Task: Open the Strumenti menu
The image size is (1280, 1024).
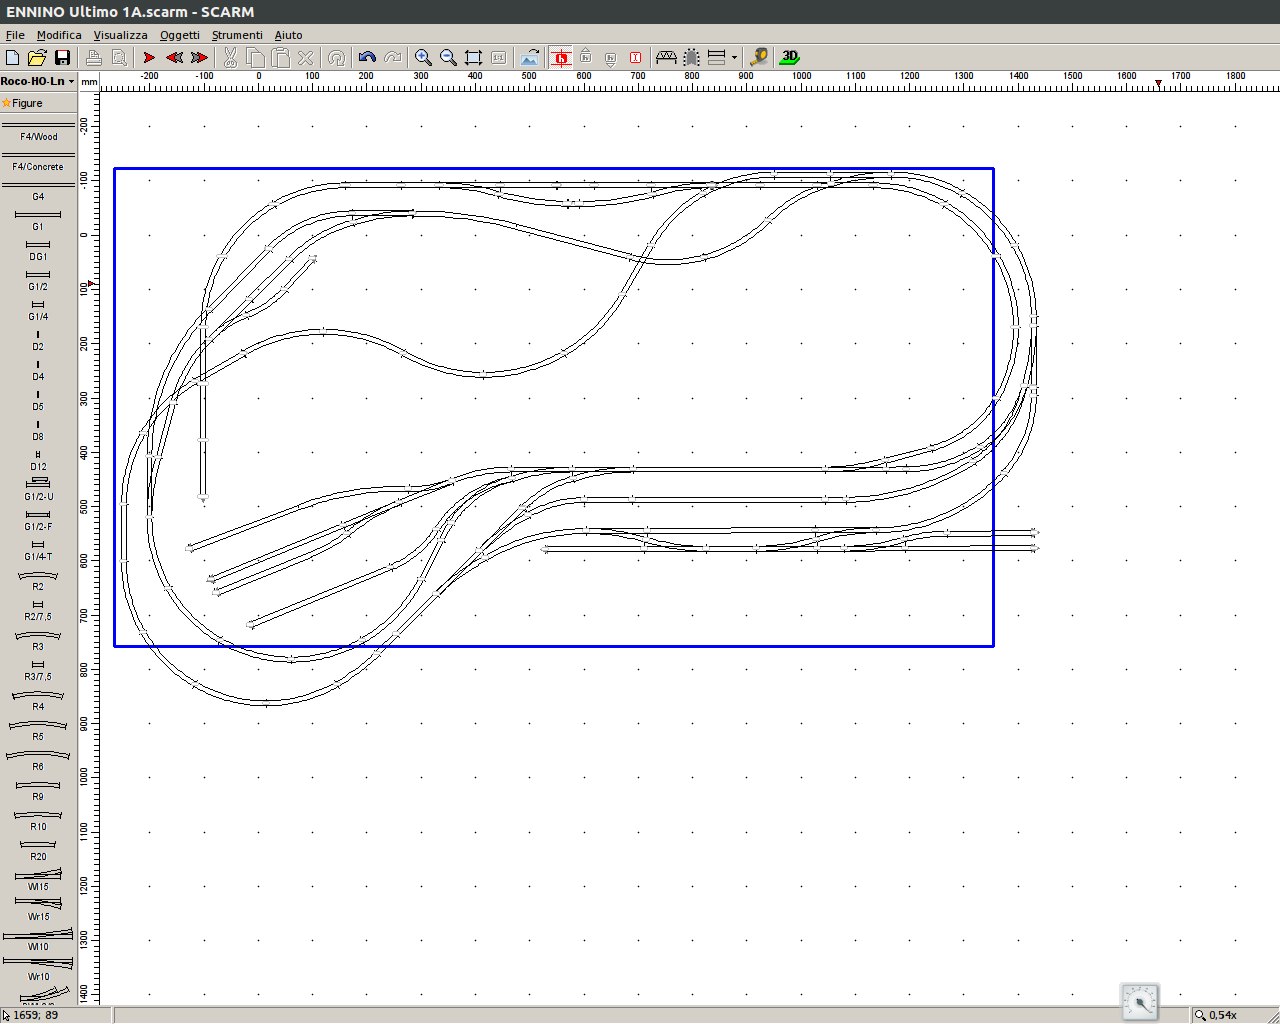Action: point(237,35)
